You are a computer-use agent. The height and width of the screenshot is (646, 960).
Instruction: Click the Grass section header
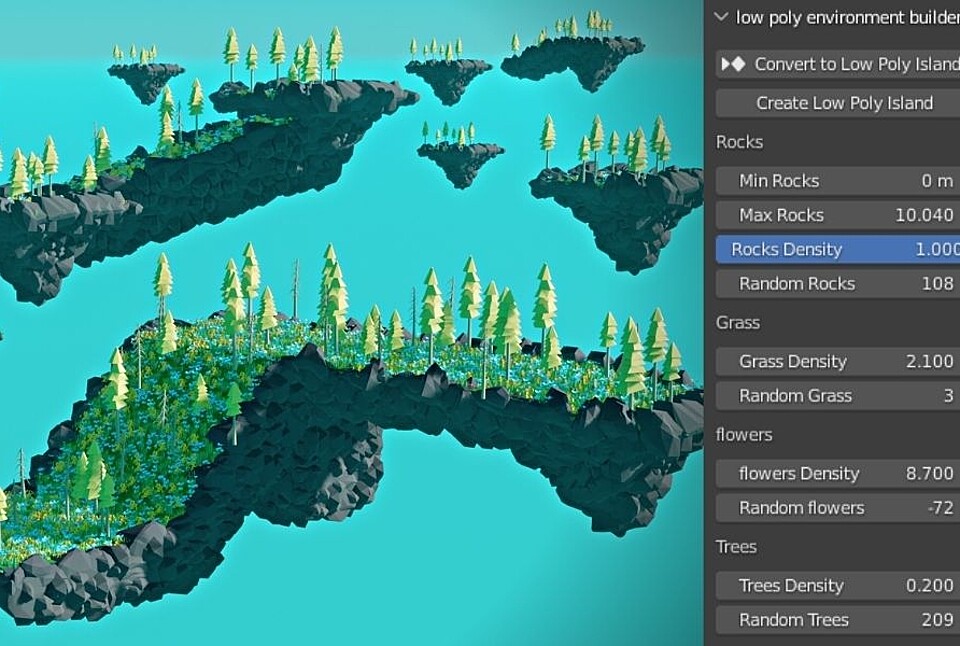tap(737, 322)
